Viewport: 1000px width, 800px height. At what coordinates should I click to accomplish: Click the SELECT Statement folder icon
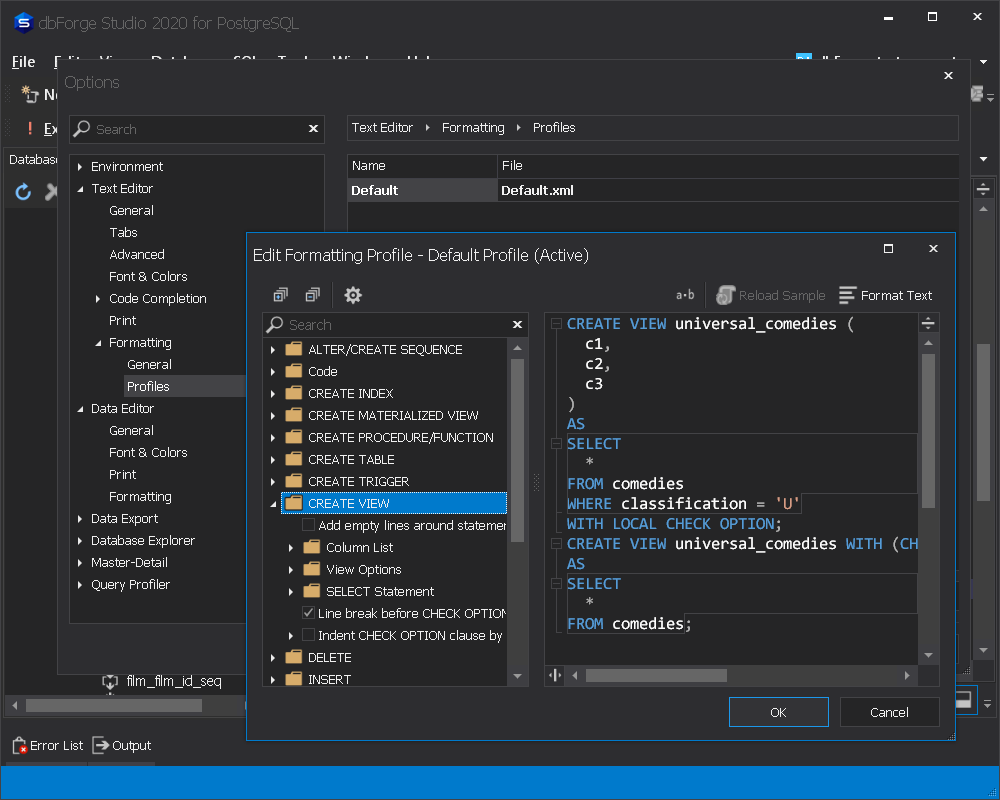click(x=311, y=591)
